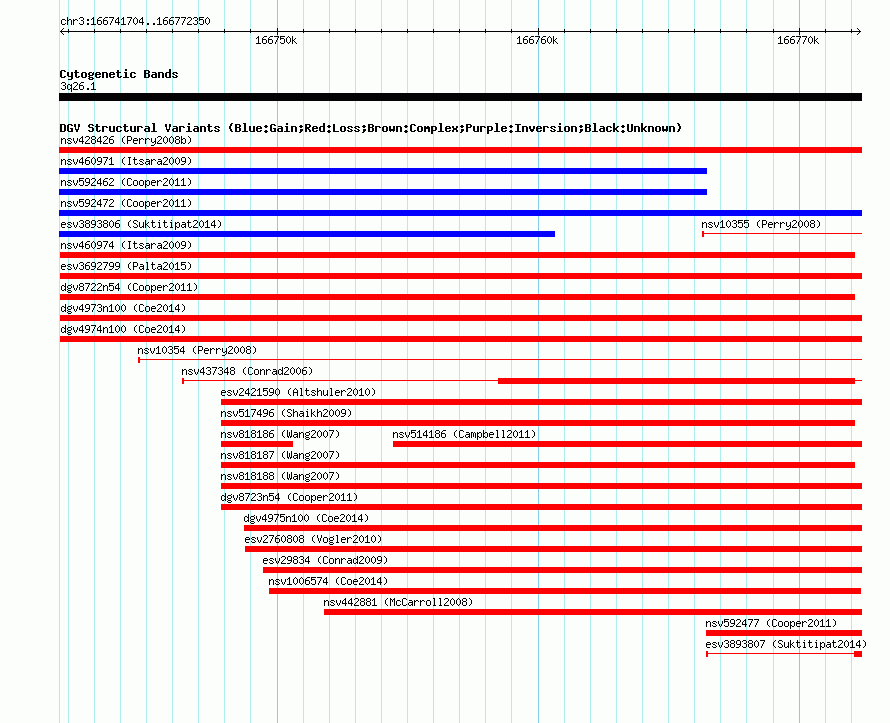Click dgv8723n54 (Cooper2011) variant label
The image size is (890, 723).
(x=289, y=497)
